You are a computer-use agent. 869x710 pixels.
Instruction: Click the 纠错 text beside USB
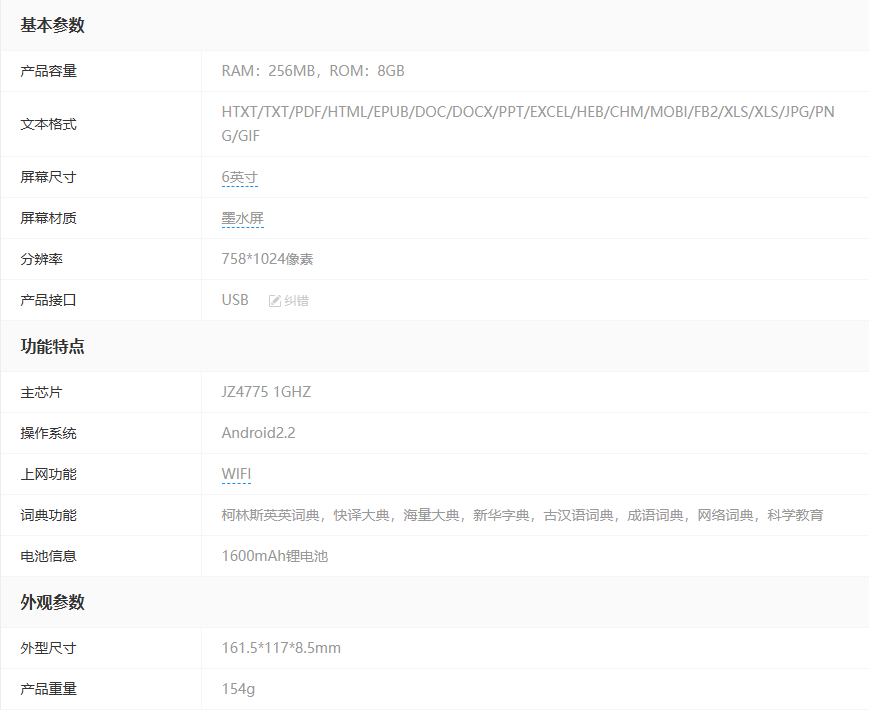tap(296, 300)
